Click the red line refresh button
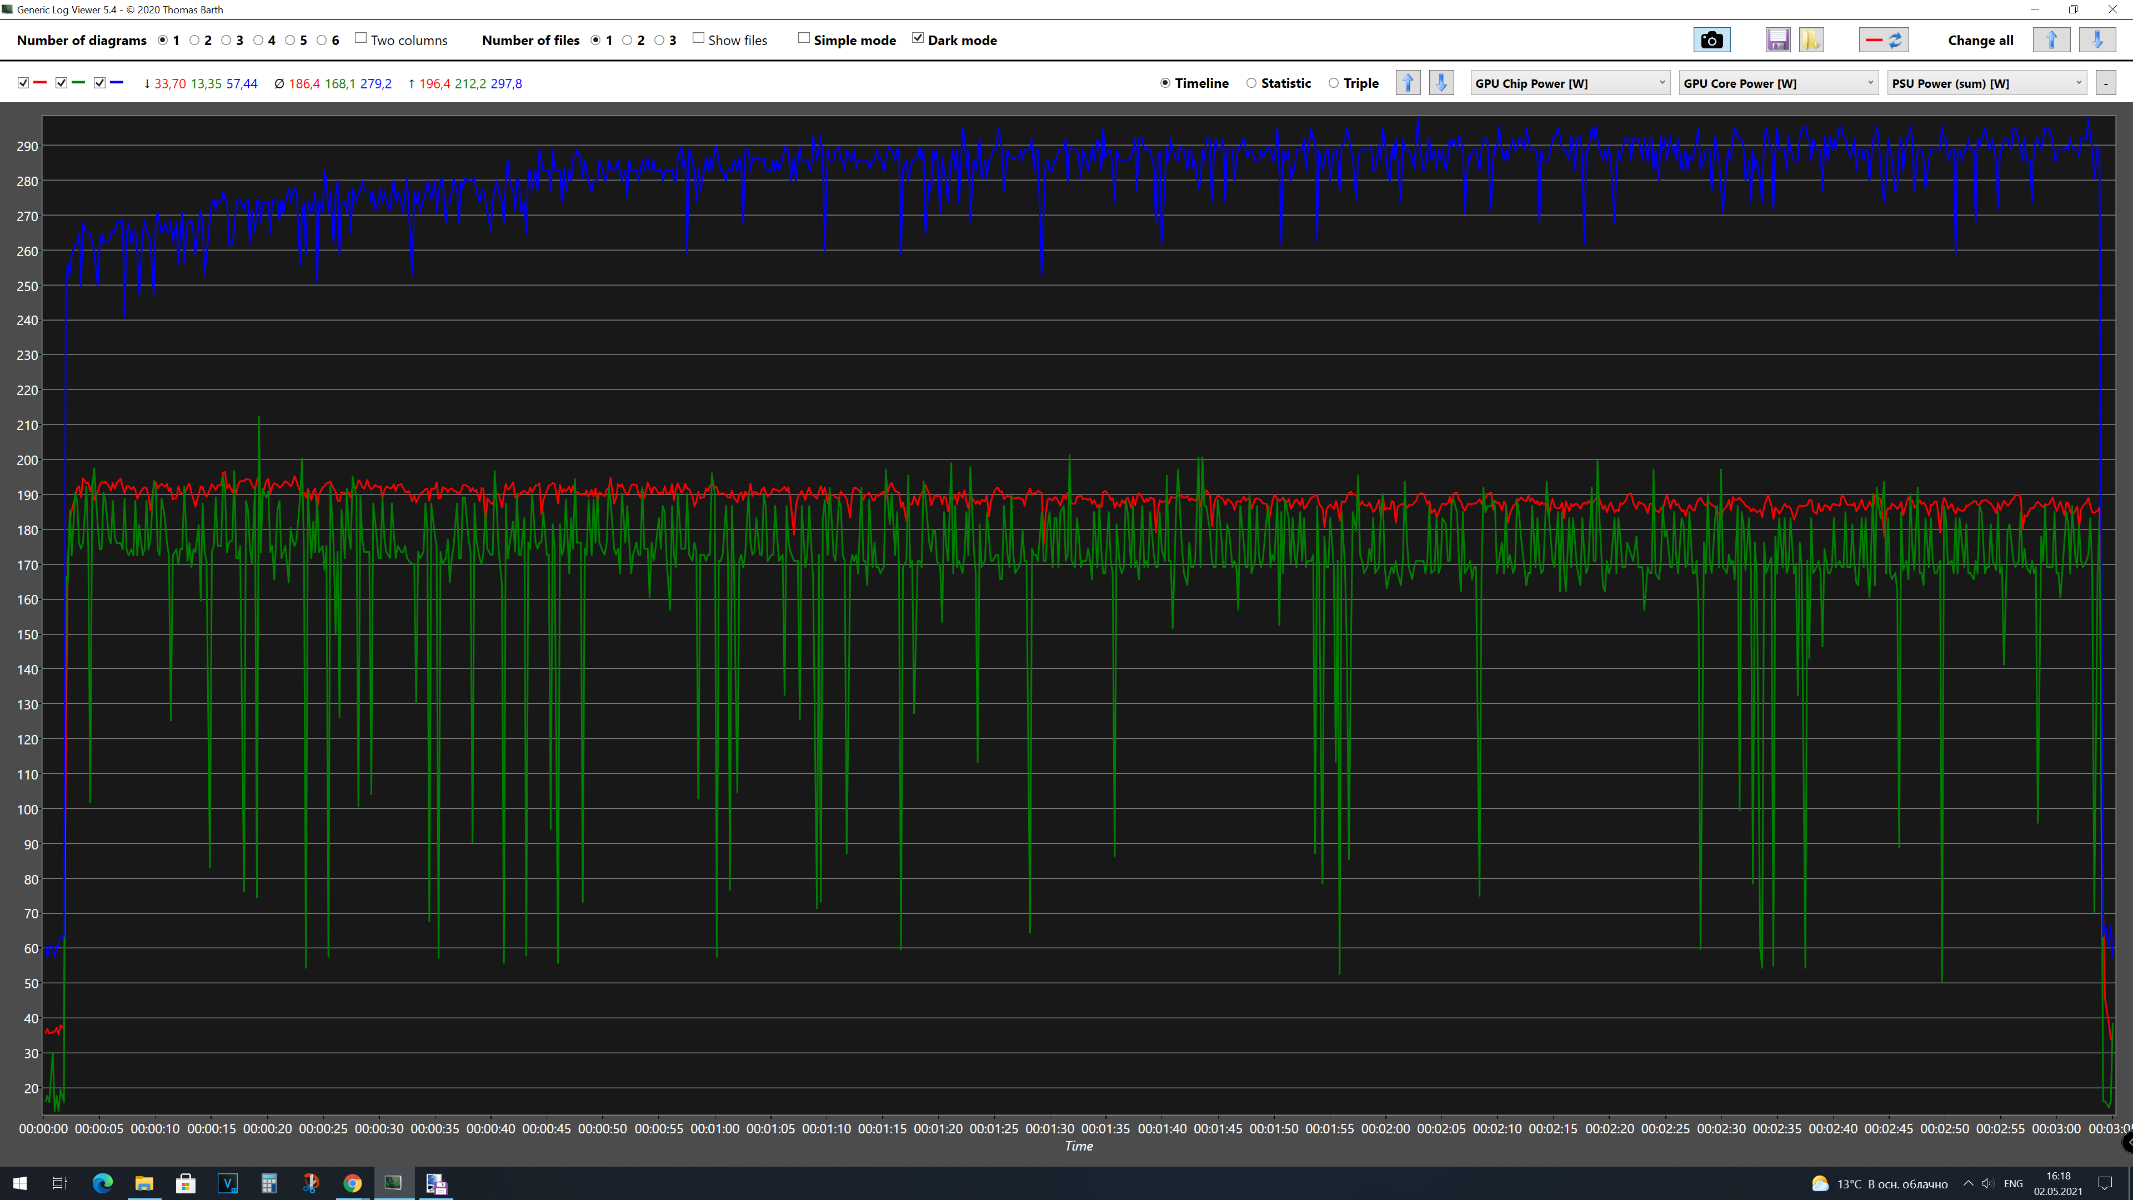2133x1200 pixels. click(x=1883, y=40)
